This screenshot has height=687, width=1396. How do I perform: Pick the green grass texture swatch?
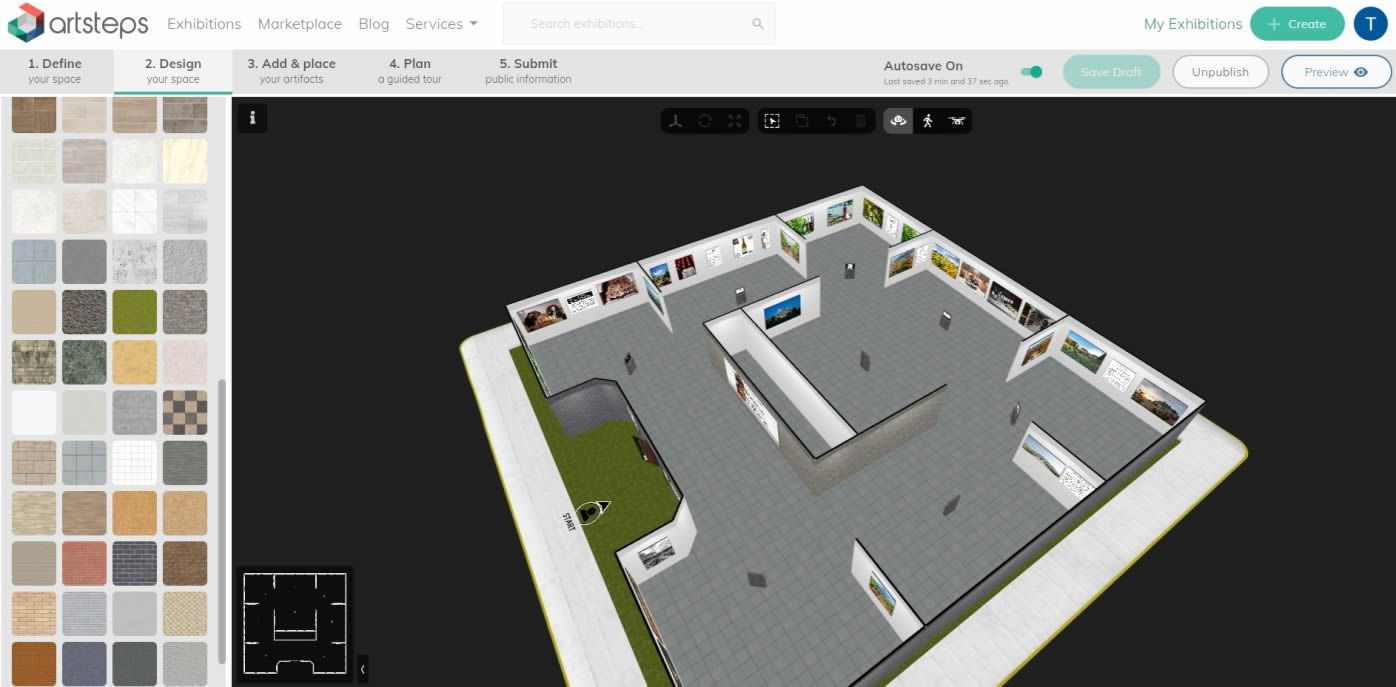pyautogui.click(x=134, y=312)
